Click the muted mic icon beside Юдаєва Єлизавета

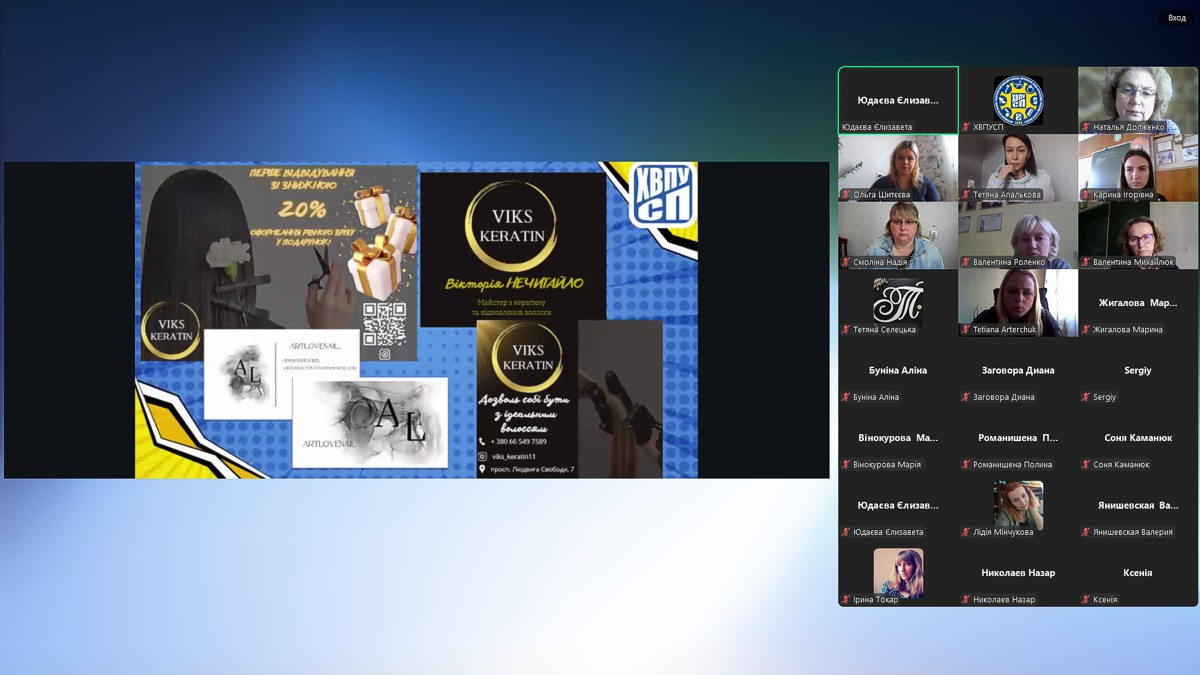click(x=846, y=532)
